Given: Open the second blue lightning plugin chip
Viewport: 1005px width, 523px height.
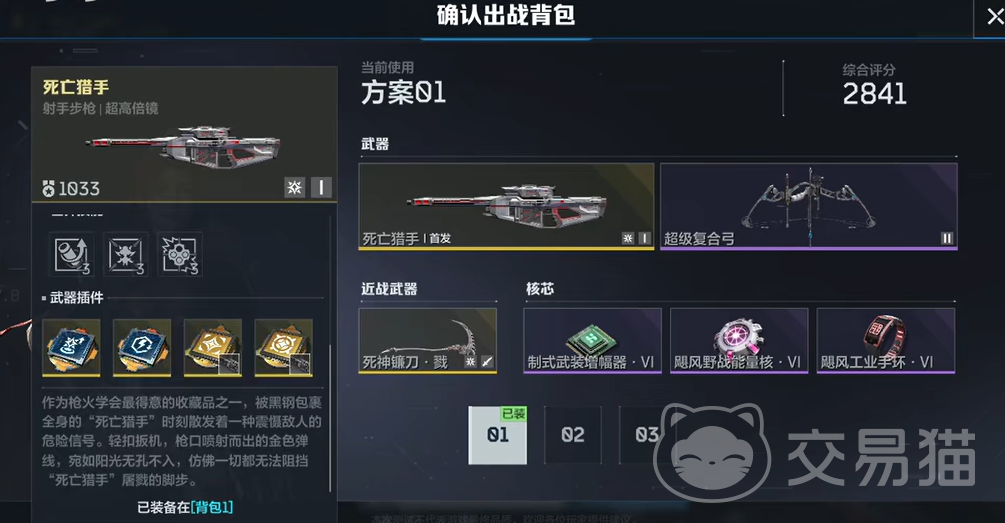Looking at the screenshot, I should [x=142, y=347].
